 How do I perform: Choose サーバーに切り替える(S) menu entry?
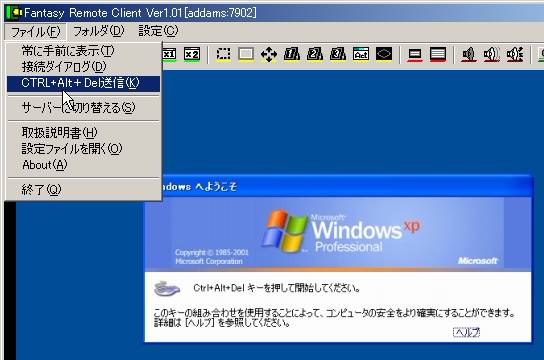[x=83, y=108]
